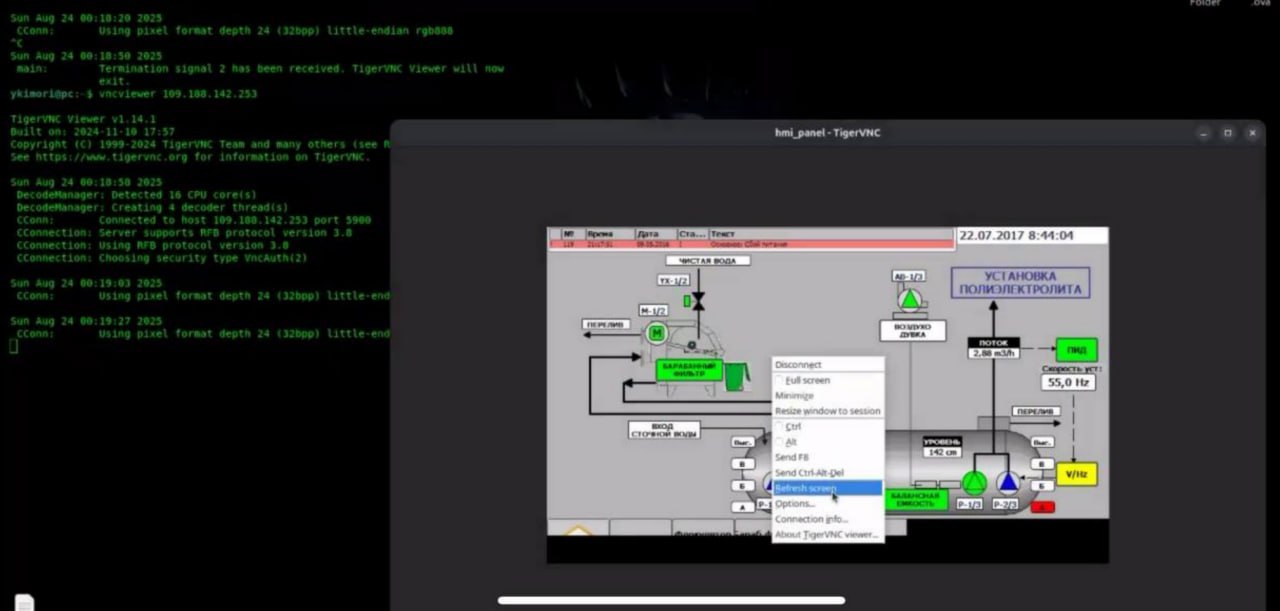Click the ПЕРЕЛИВ label below the 55,0 Hz field
The height and width of the screenshot is (611, 1280).
point(1035,411)
